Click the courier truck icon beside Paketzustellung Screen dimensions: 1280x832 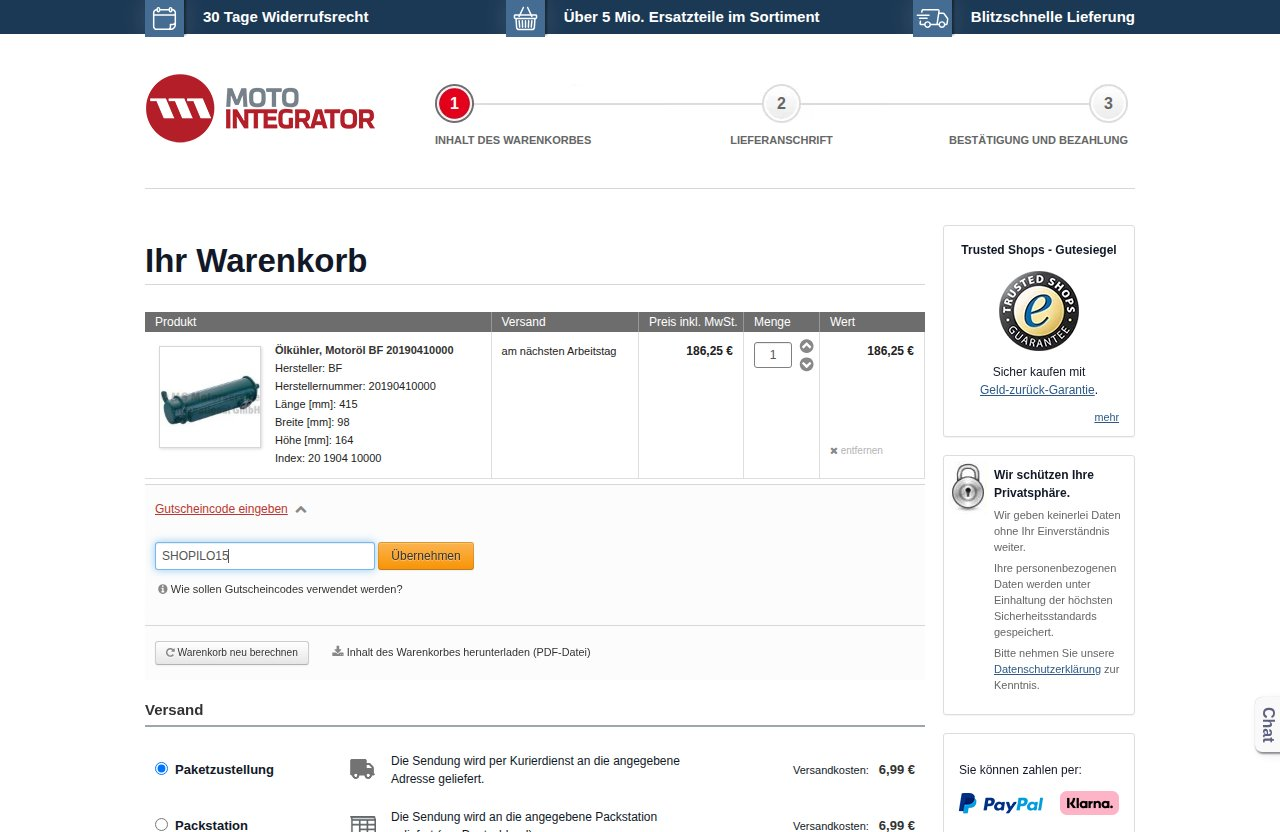(362, 769)
